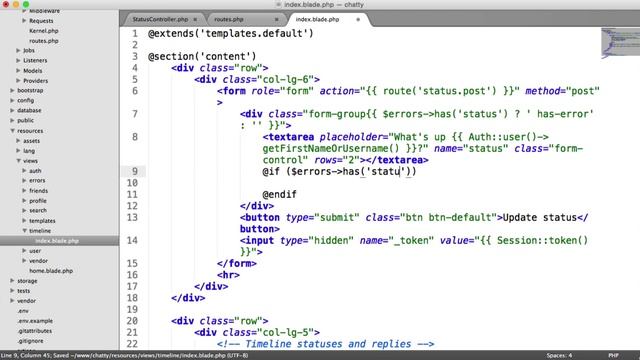
Task: Expand the auth folder arrow
Action: click(x=24, y=171)
